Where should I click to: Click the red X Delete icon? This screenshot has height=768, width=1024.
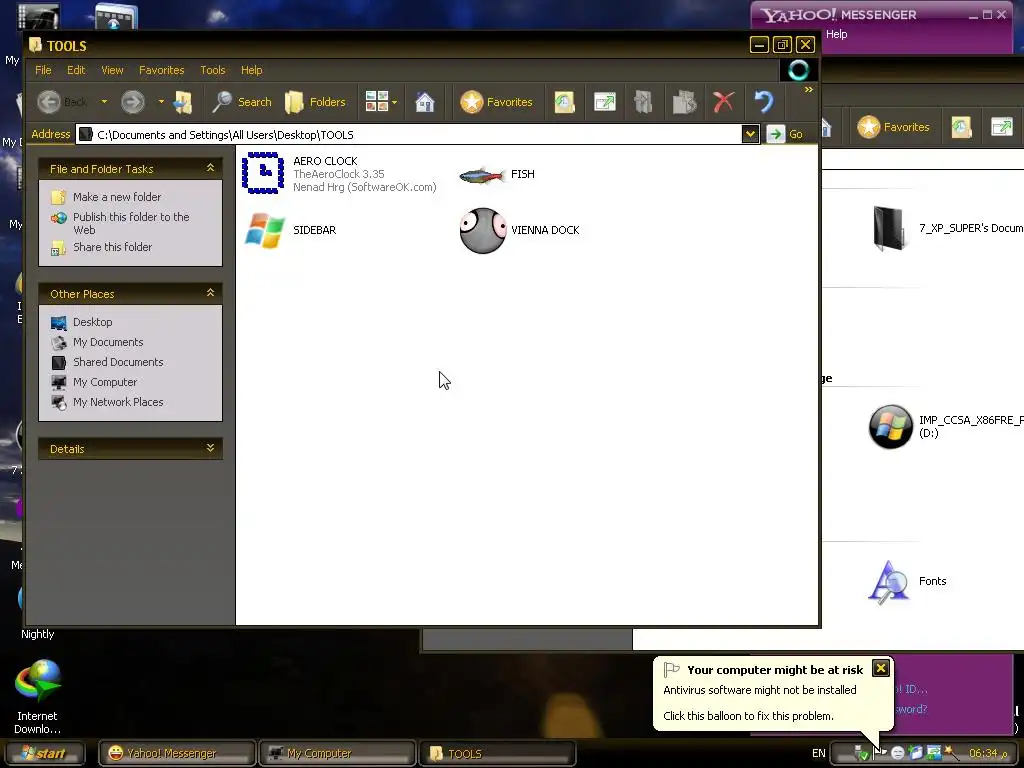(x=724, y=102)
